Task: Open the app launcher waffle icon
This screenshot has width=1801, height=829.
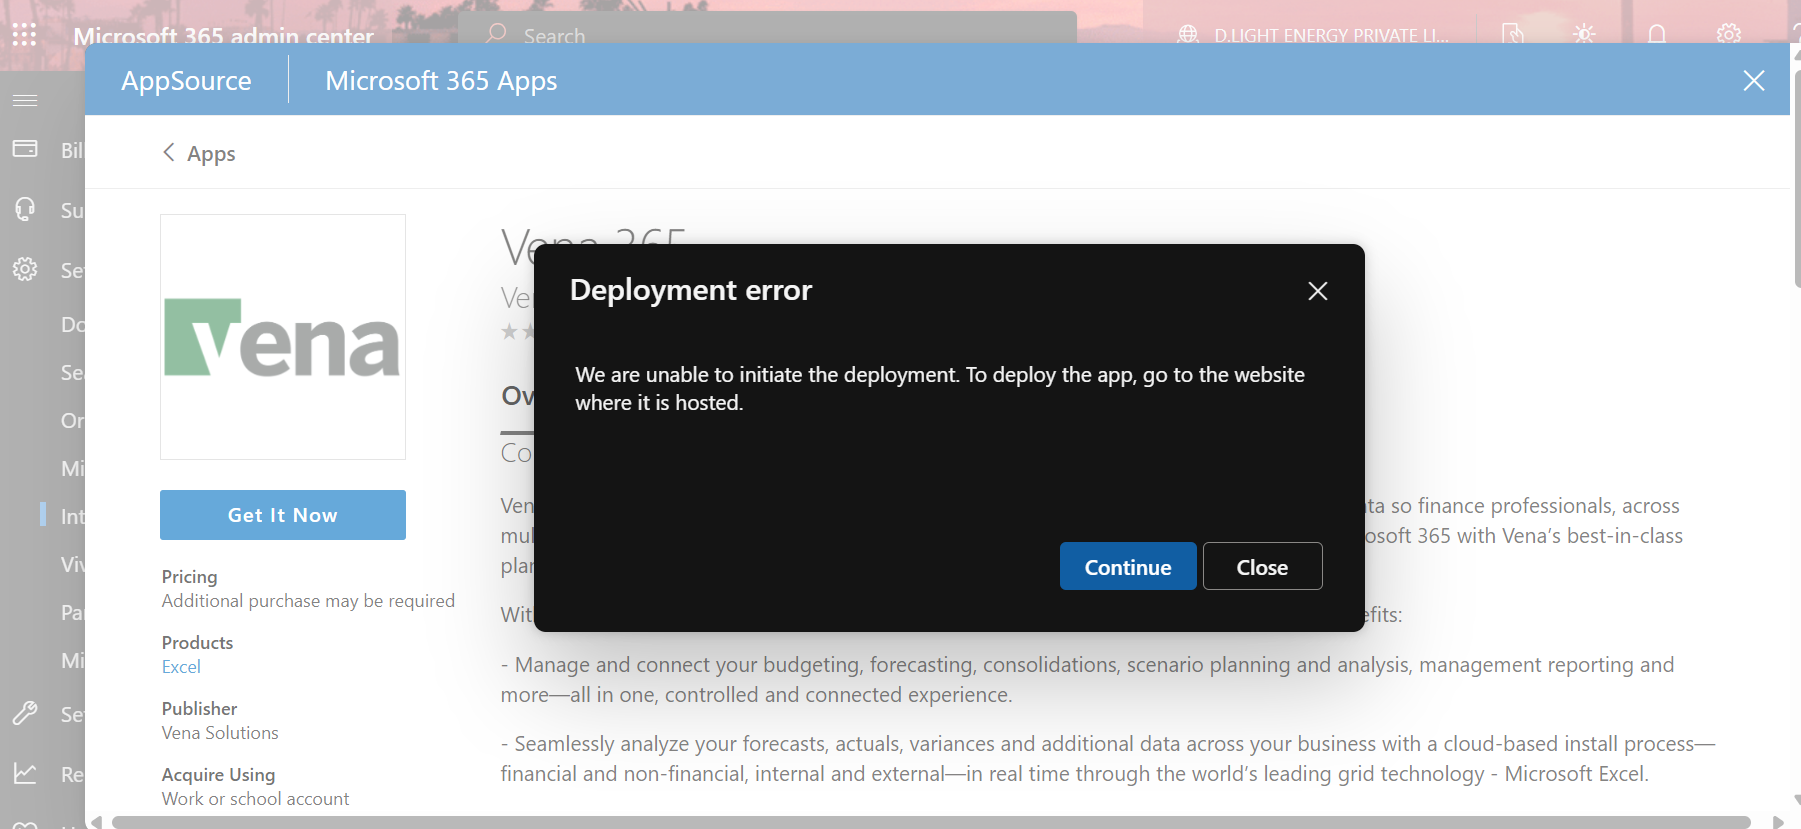Action: pos(24,35)
